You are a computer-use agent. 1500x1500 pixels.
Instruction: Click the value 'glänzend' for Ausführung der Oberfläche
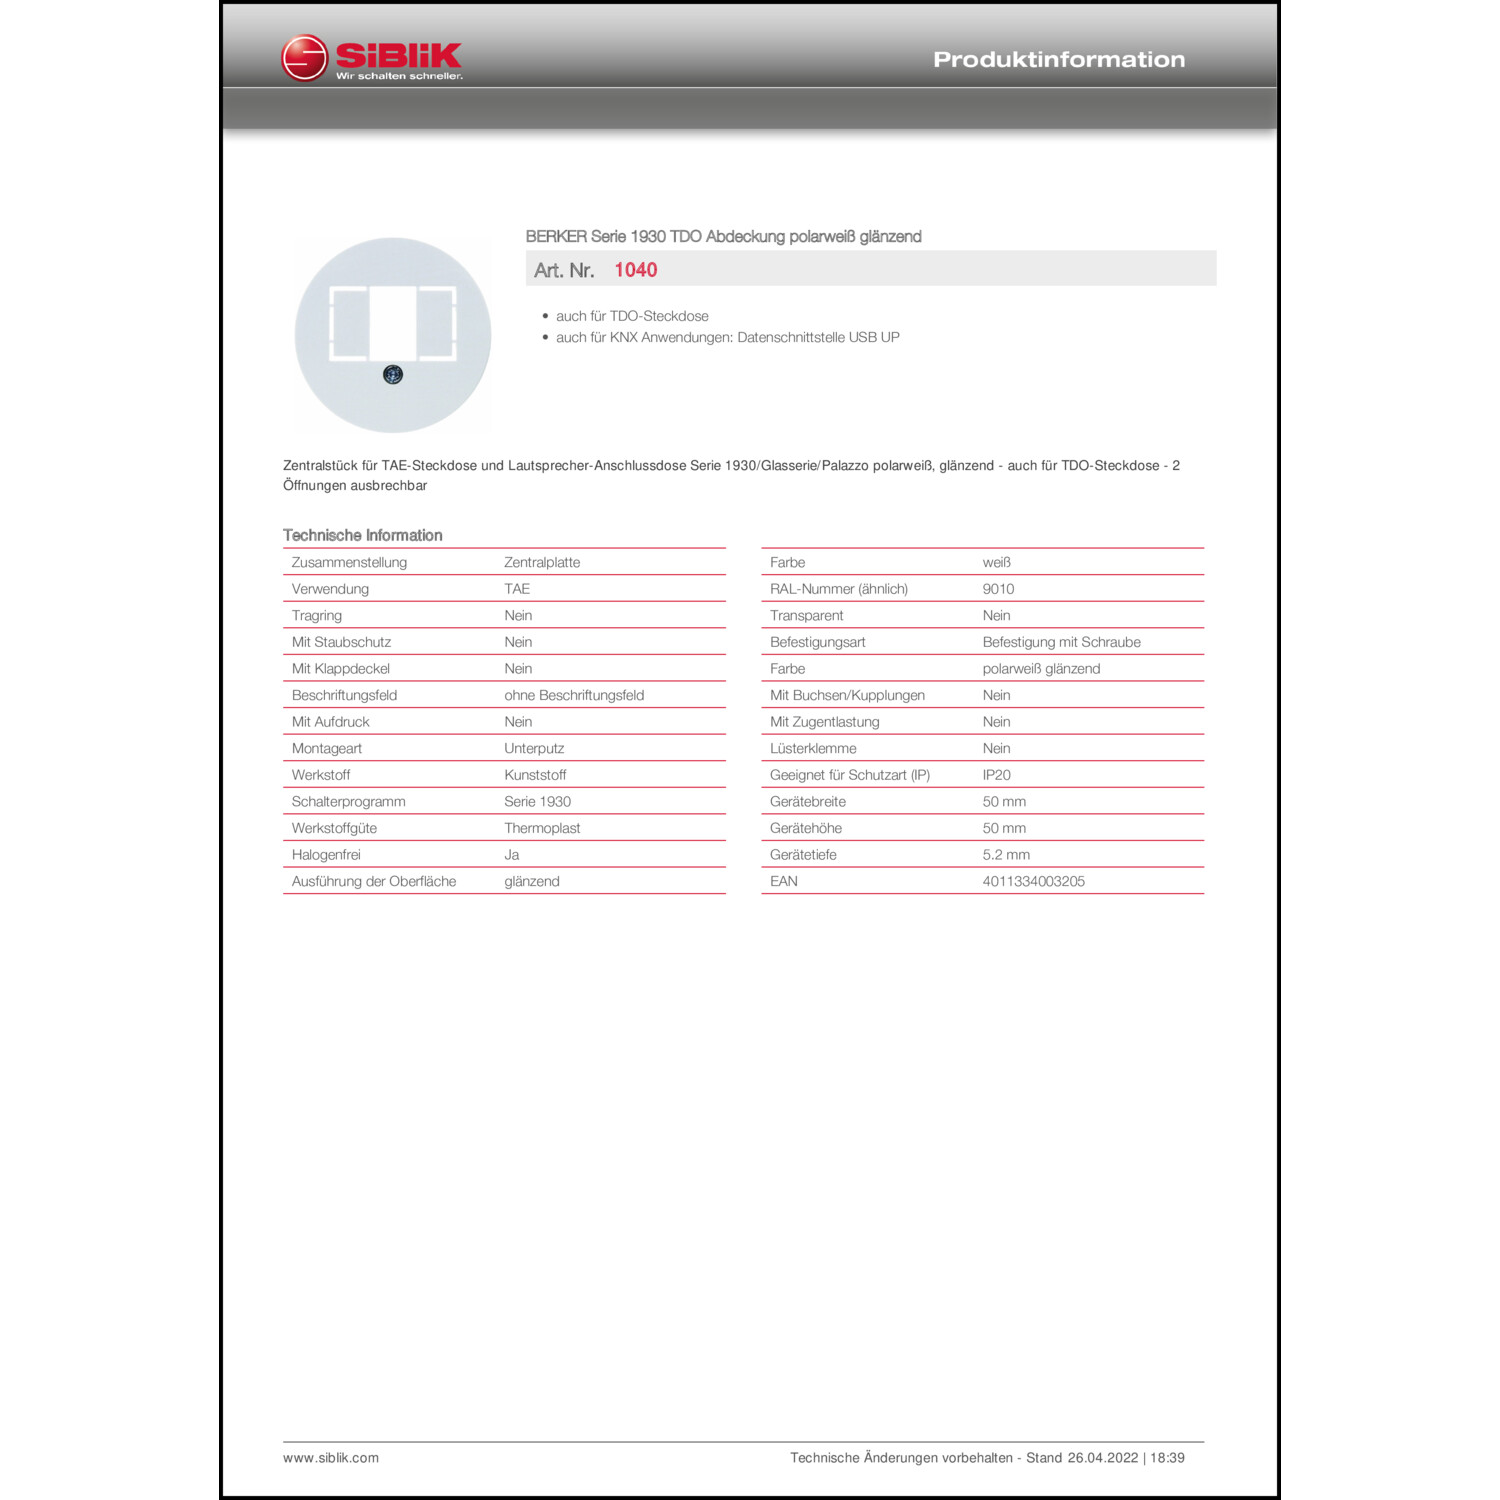pyautogui.click(x=532, y=881)
